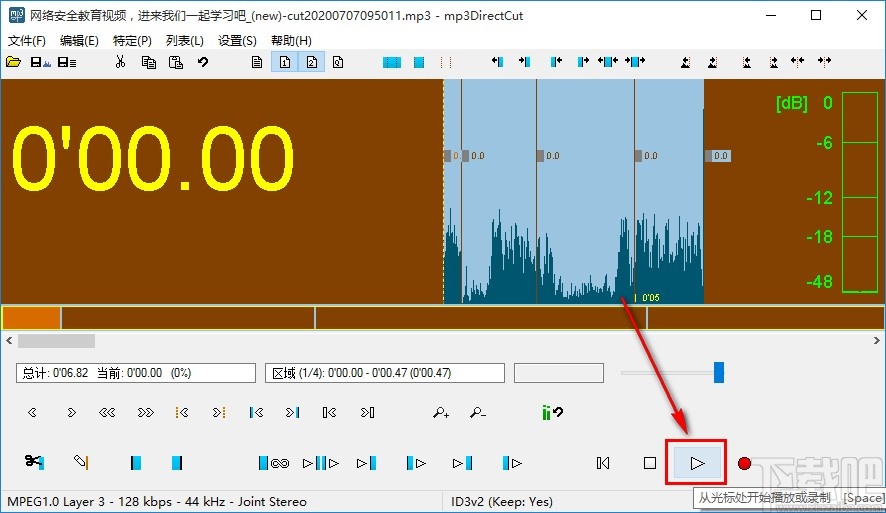Open a file with the folder icon
The image size is (886, 513).
pyautogui.click(x=14, y=62)
